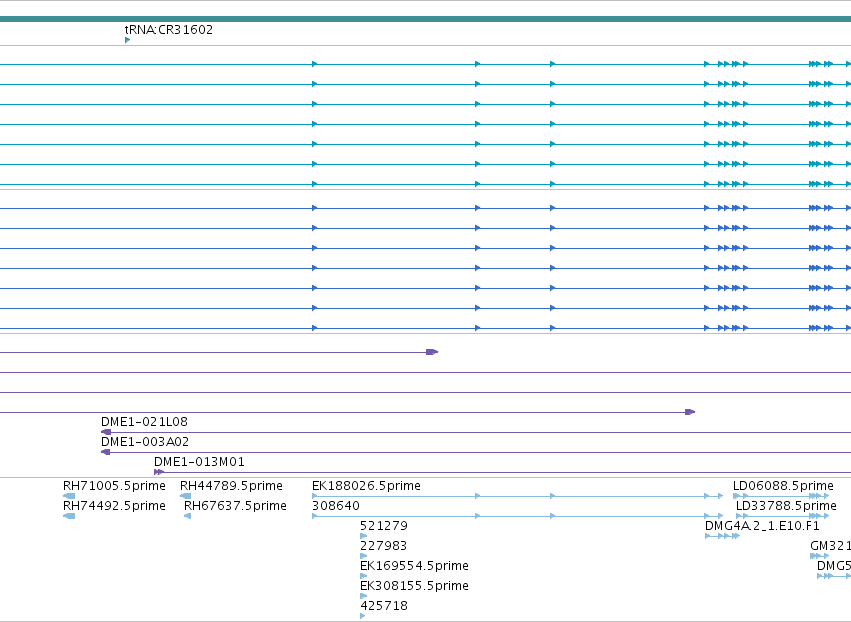The image size is (851, 622).
Task: Open the DME1-013M01 feature label
Action: pos(199,462)
